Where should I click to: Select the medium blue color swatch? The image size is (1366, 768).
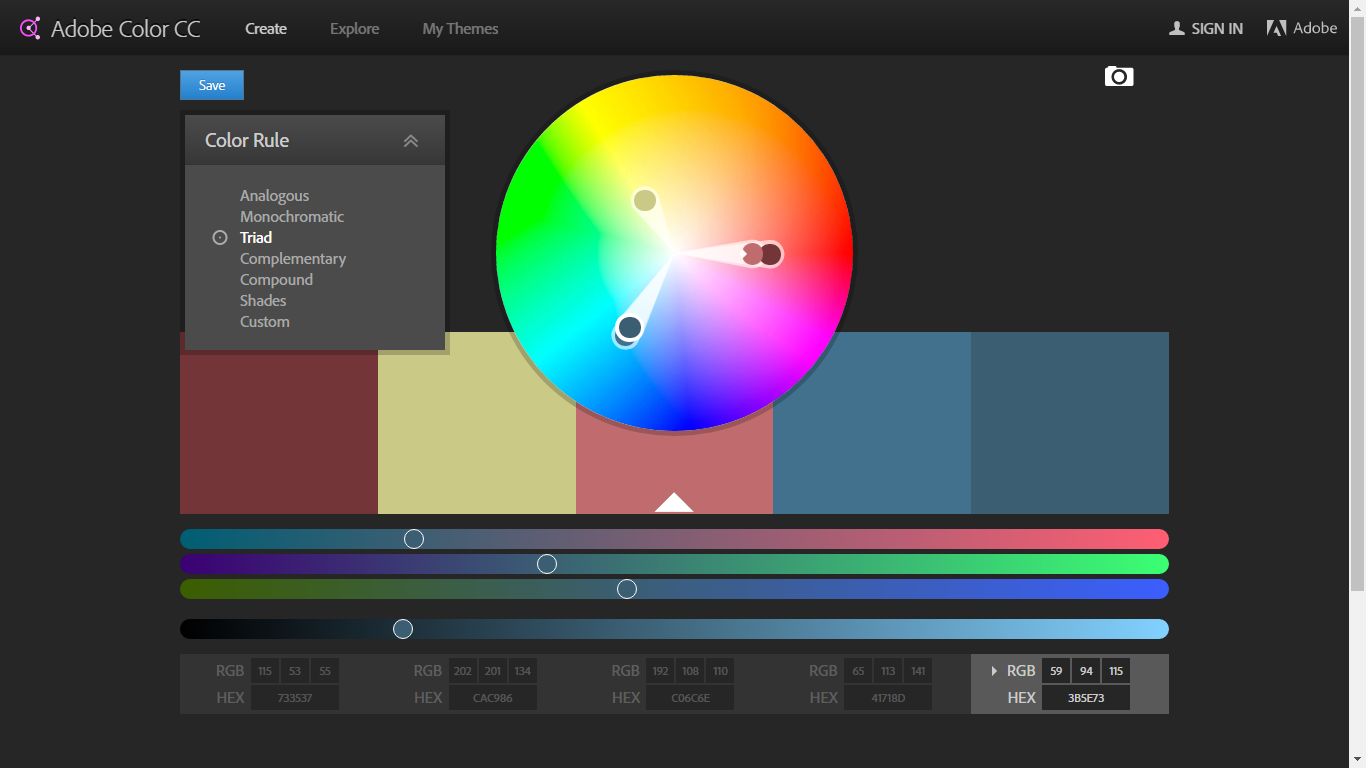coord(872,423)
